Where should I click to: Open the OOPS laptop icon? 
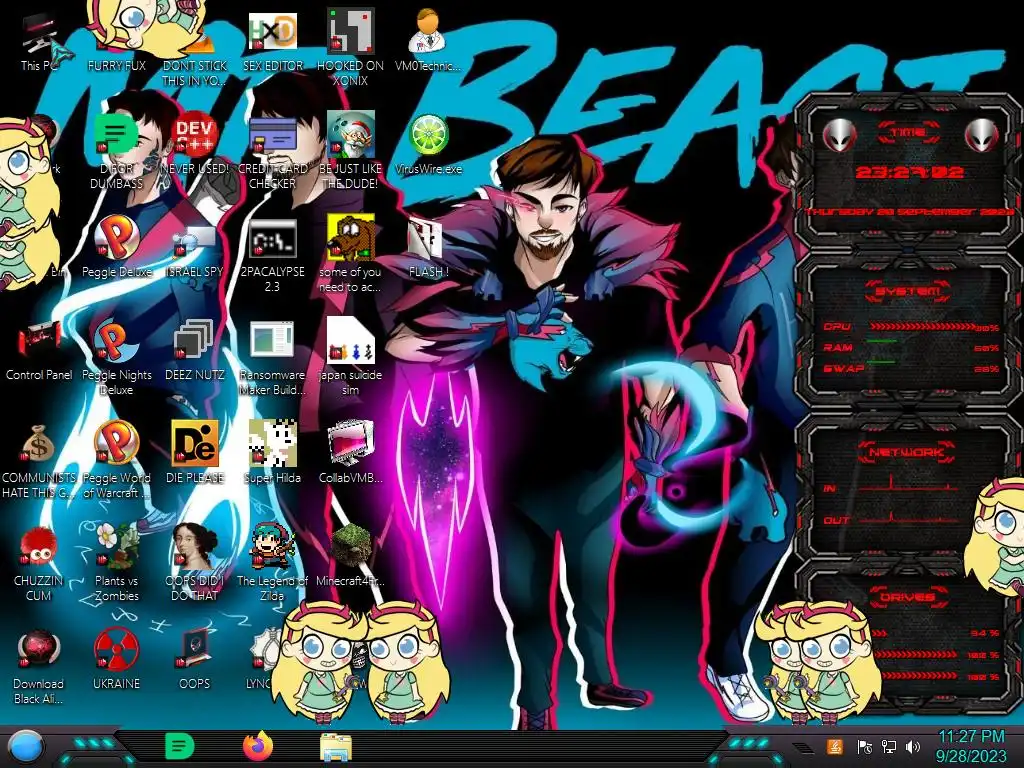point(194,660)
